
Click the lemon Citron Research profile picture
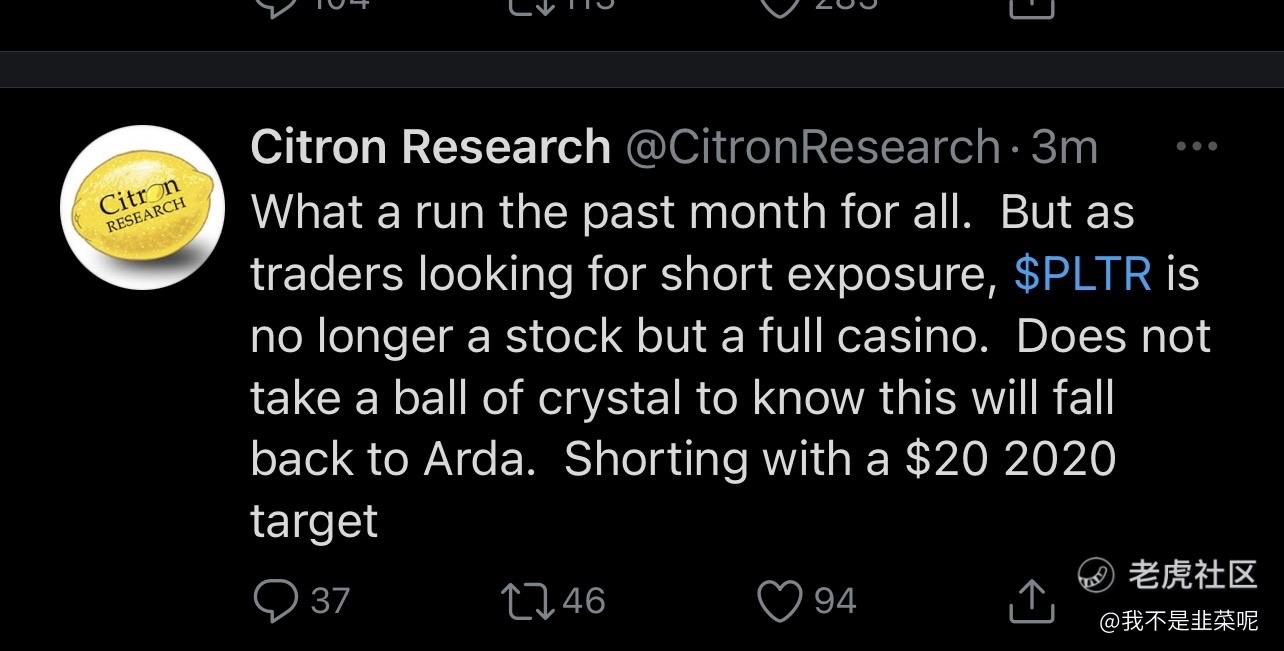point(143,207)
